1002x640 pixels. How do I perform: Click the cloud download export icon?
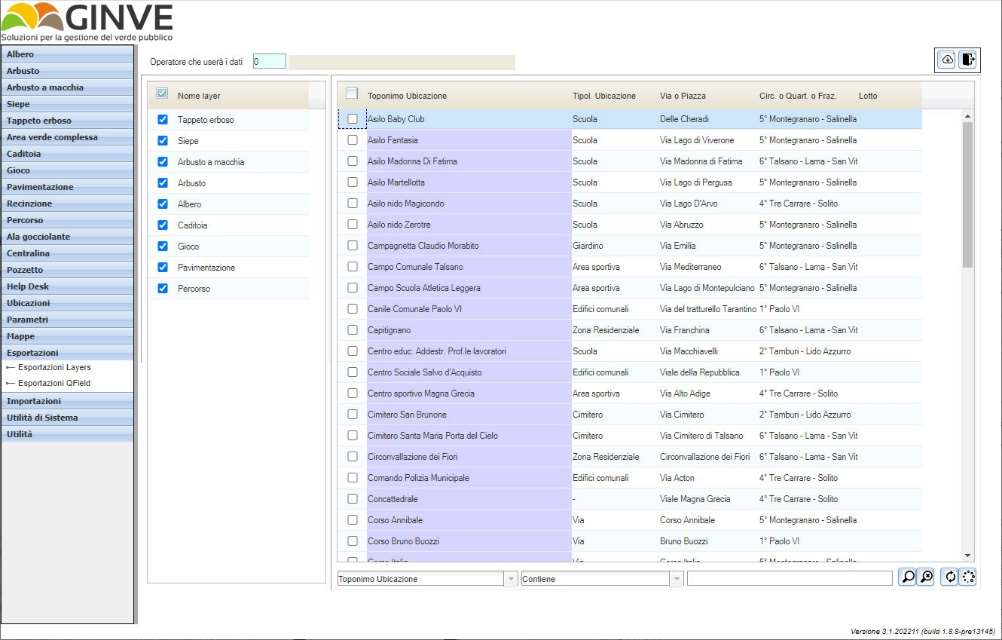(x=946, y=60)
